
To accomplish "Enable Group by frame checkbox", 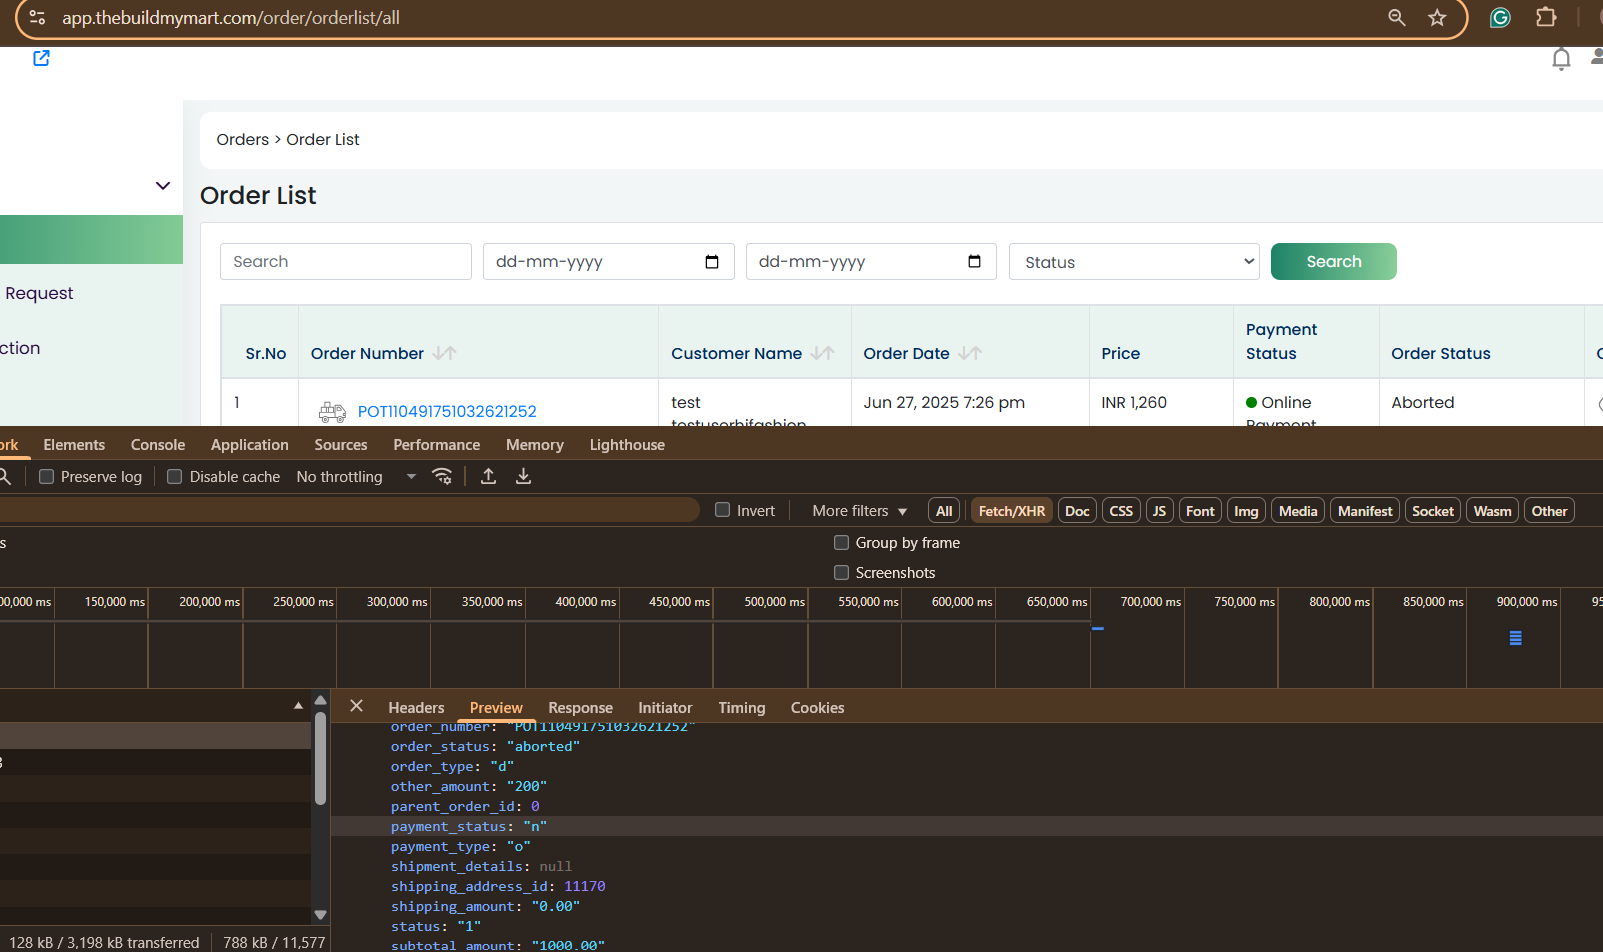I will tap(842, 542).
